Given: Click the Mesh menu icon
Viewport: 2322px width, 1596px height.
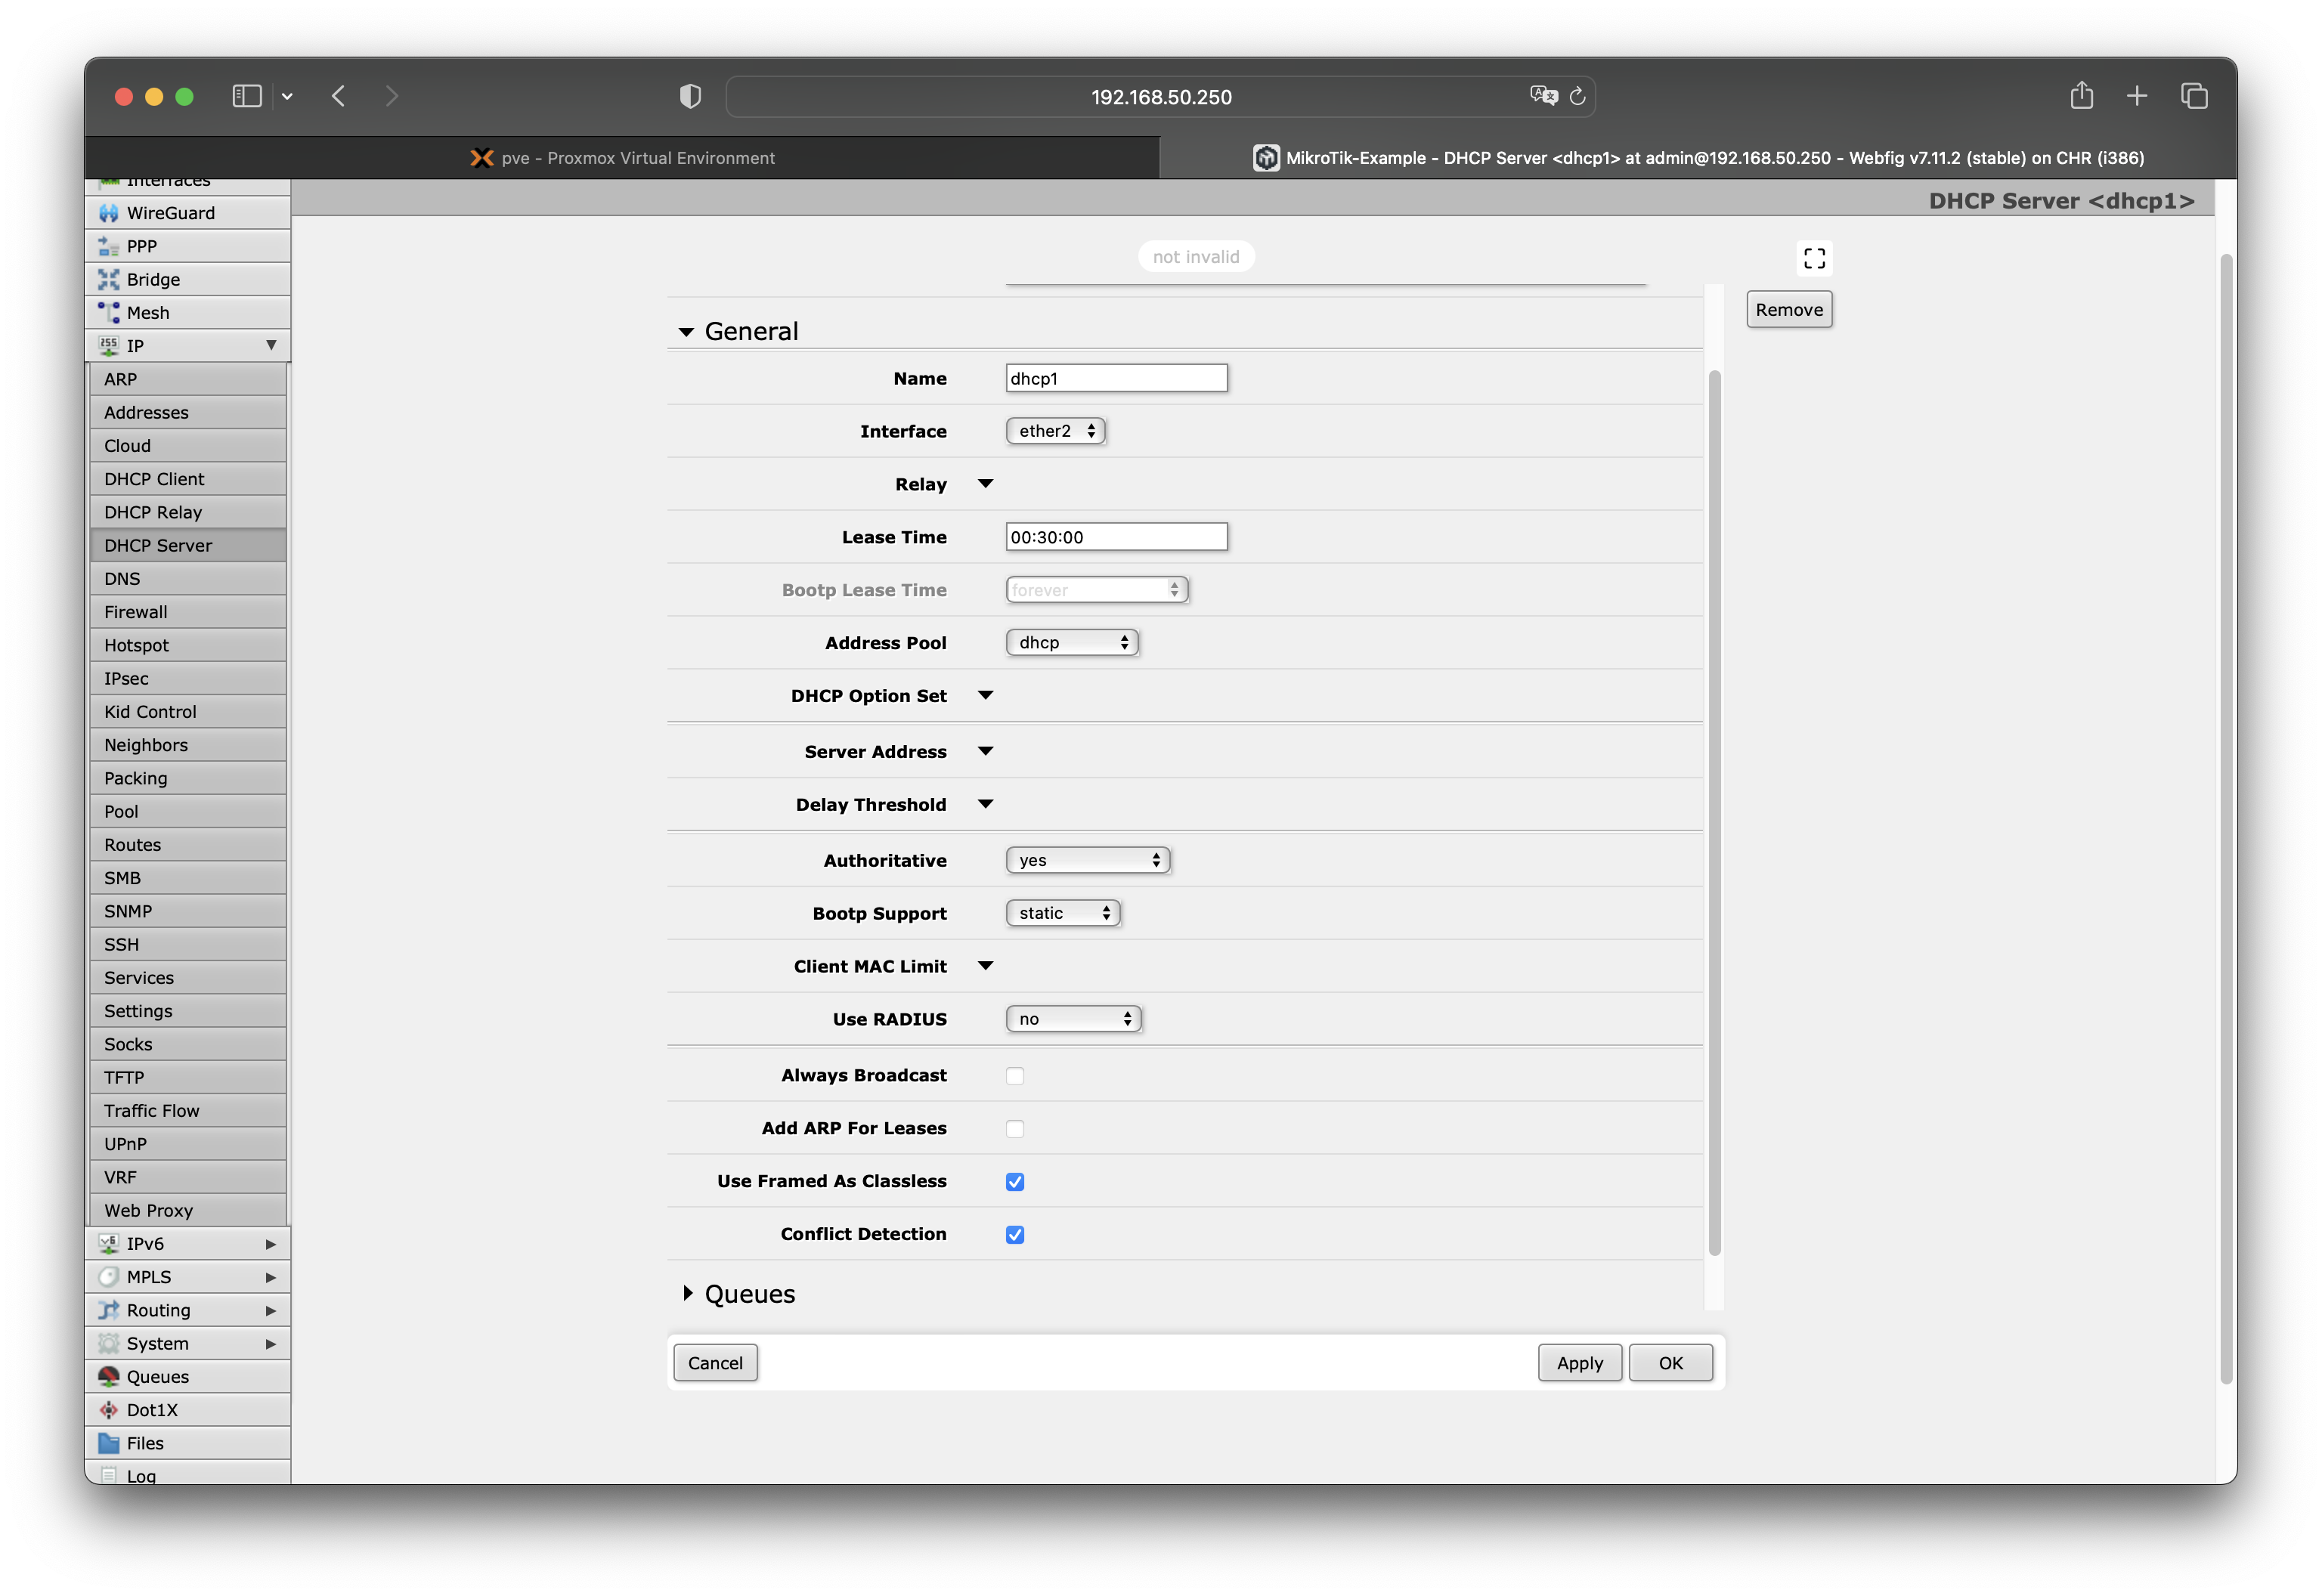Looking at the screenshot, I should coord(108,313).
